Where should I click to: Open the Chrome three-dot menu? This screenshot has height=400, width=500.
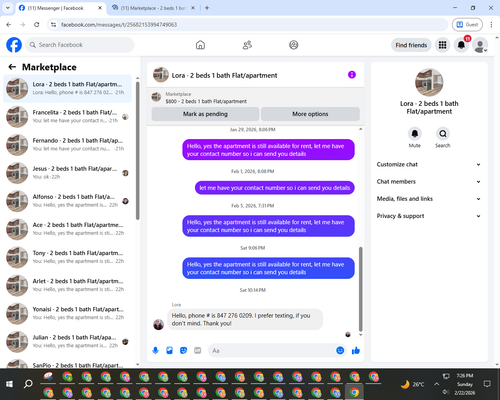(491, 25)
